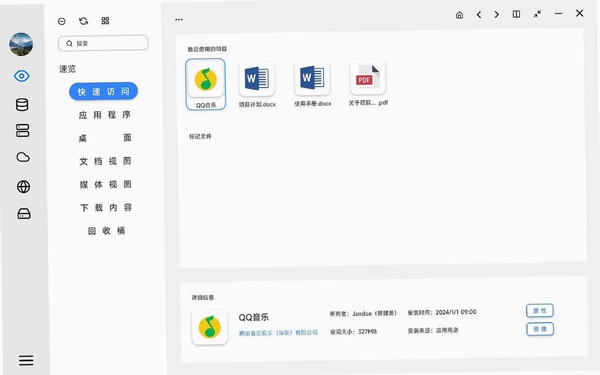Click the circled minus icon above search

click(x=62, y=21)
